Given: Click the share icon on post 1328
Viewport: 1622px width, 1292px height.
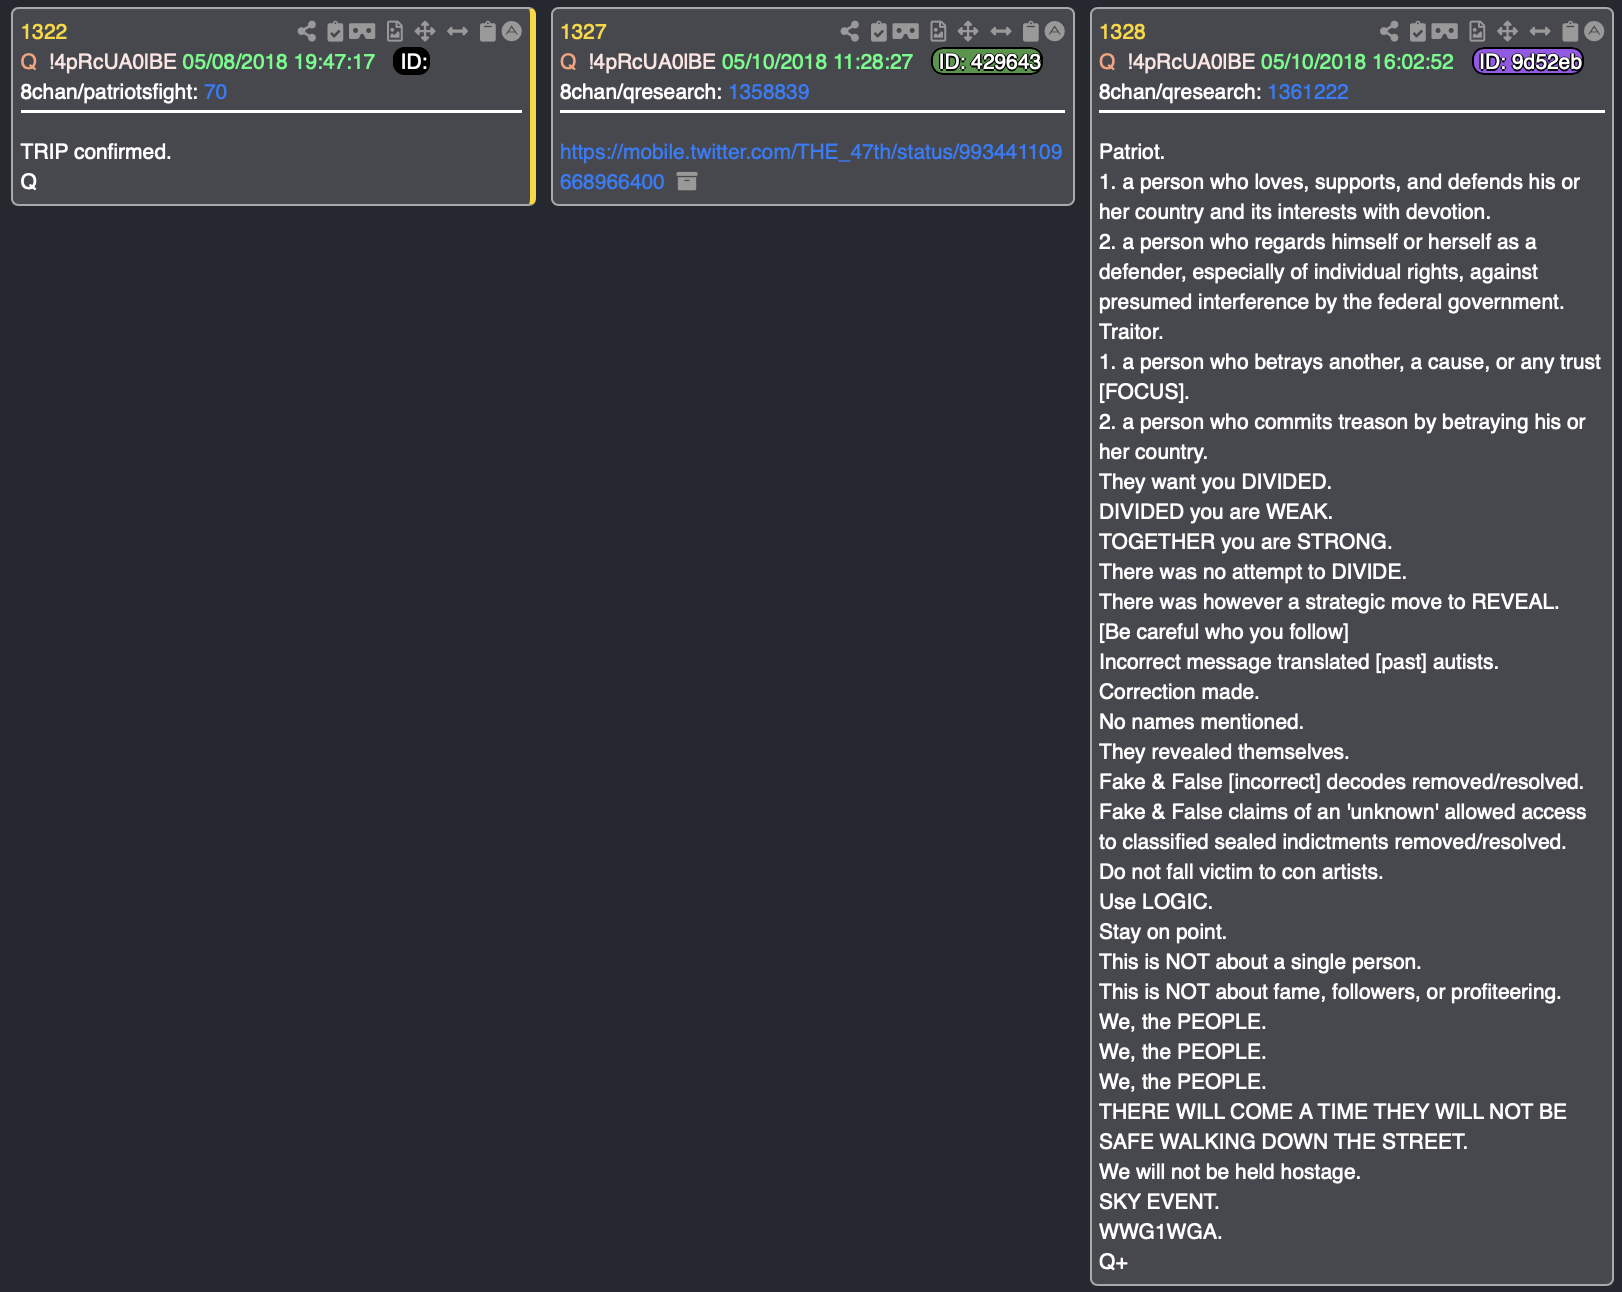Looking at the screenshot, I should click(1390, 31).
